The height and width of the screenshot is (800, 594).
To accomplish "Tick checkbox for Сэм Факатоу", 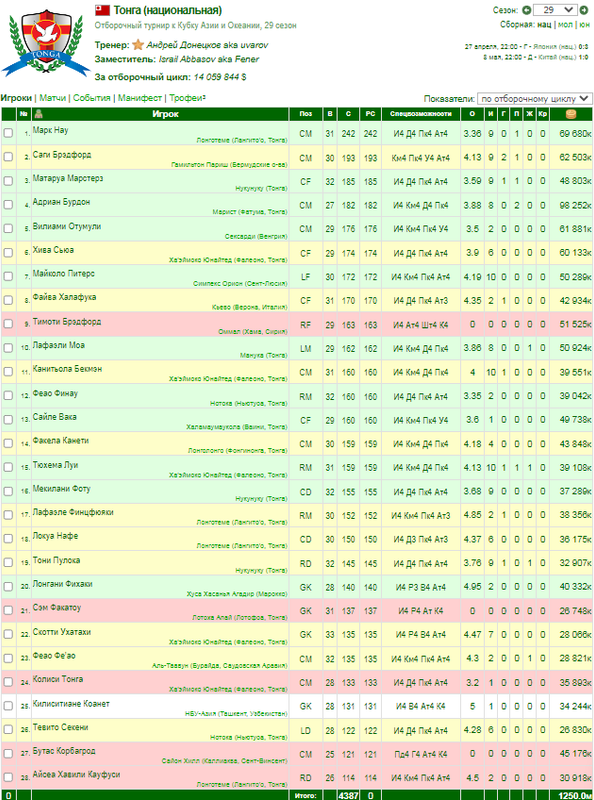I will (x=8, y=610).
